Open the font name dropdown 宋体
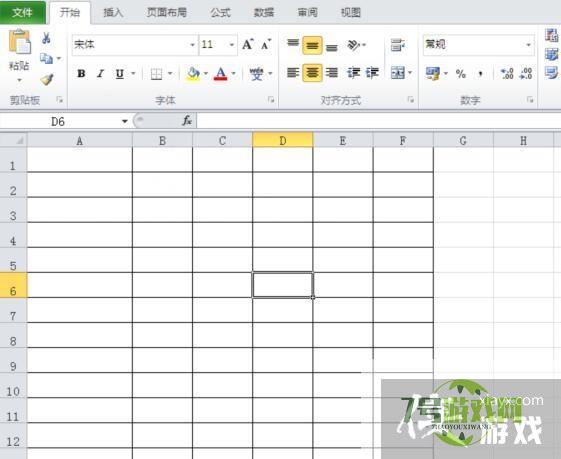This screenshot has height=459, width=561. (135, 45)
